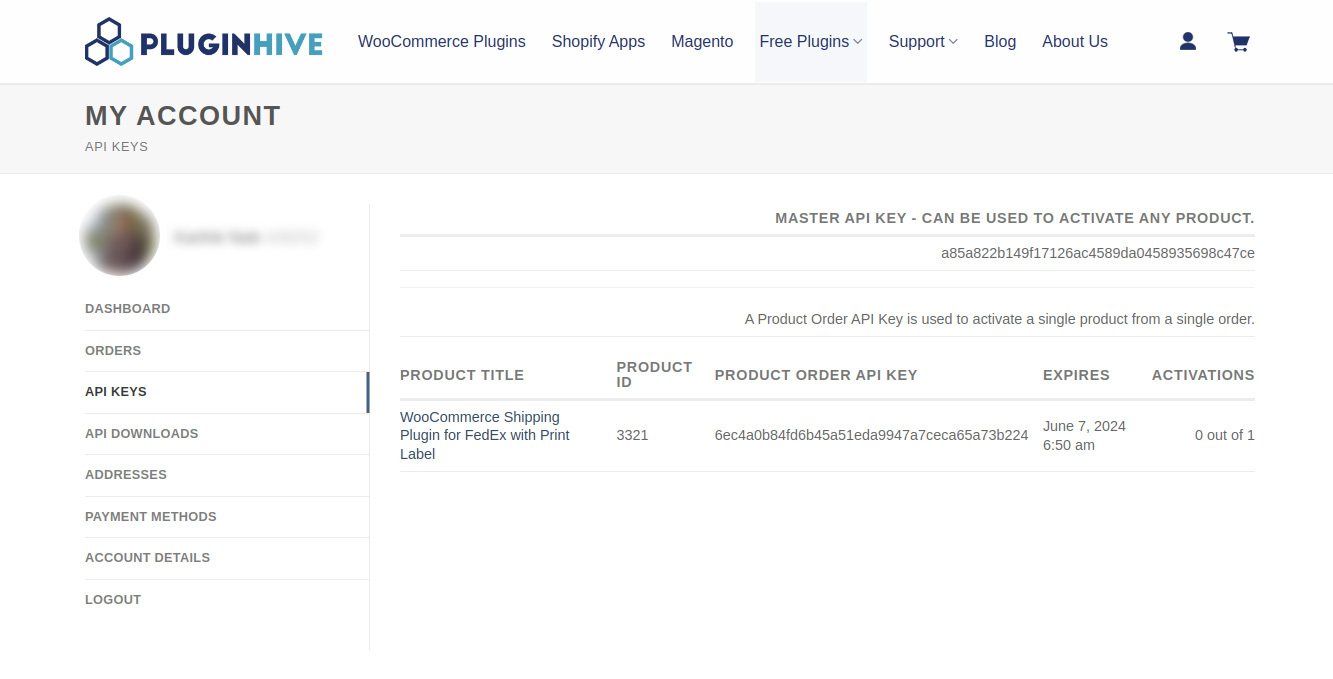
Task: Open WooCommerce Shipping Plugin for FedEx link
Action: point(485,435)
